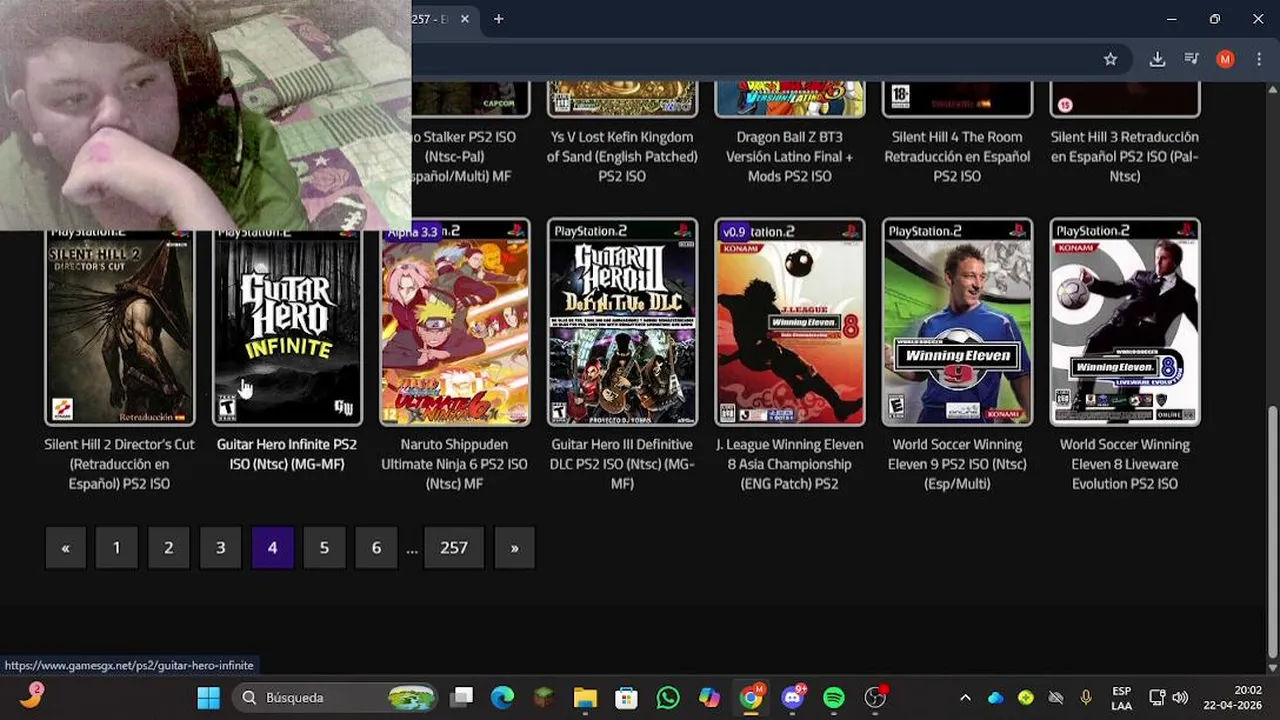
Task: Go to pagination page 1
Action: point(117,548)
